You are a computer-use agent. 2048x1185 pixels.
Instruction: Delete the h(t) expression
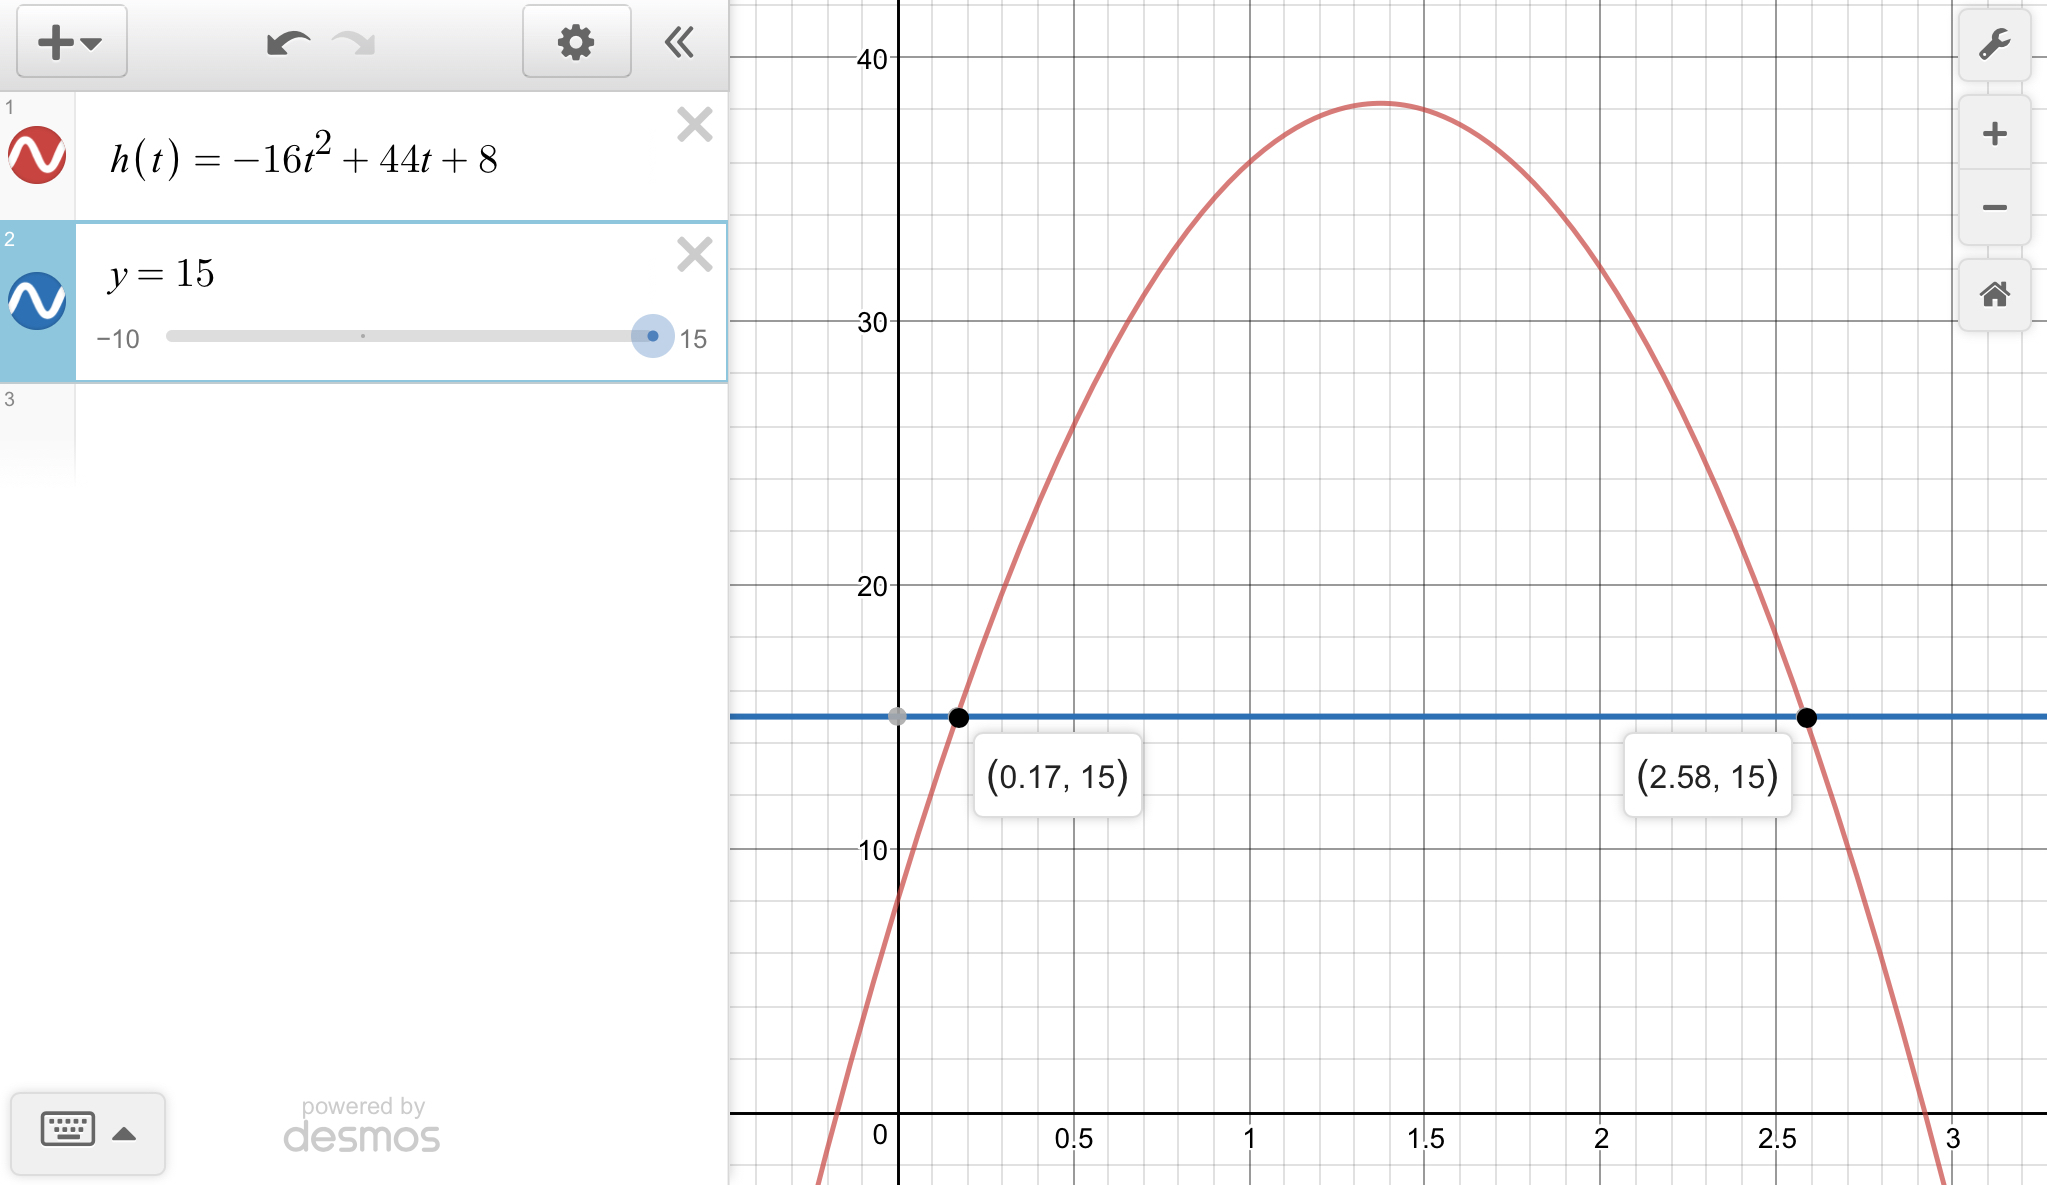[694, 125]
